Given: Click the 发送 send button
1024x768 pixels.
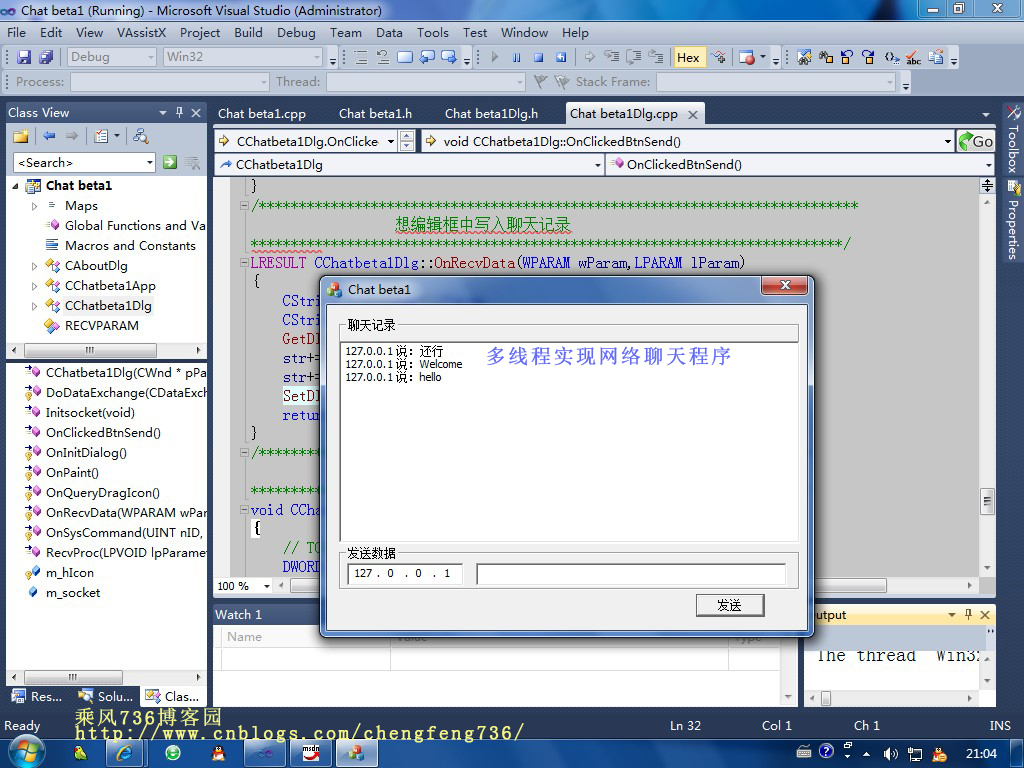Looking at the screenshot, I should pyautogui.click(x=729, y=605).
